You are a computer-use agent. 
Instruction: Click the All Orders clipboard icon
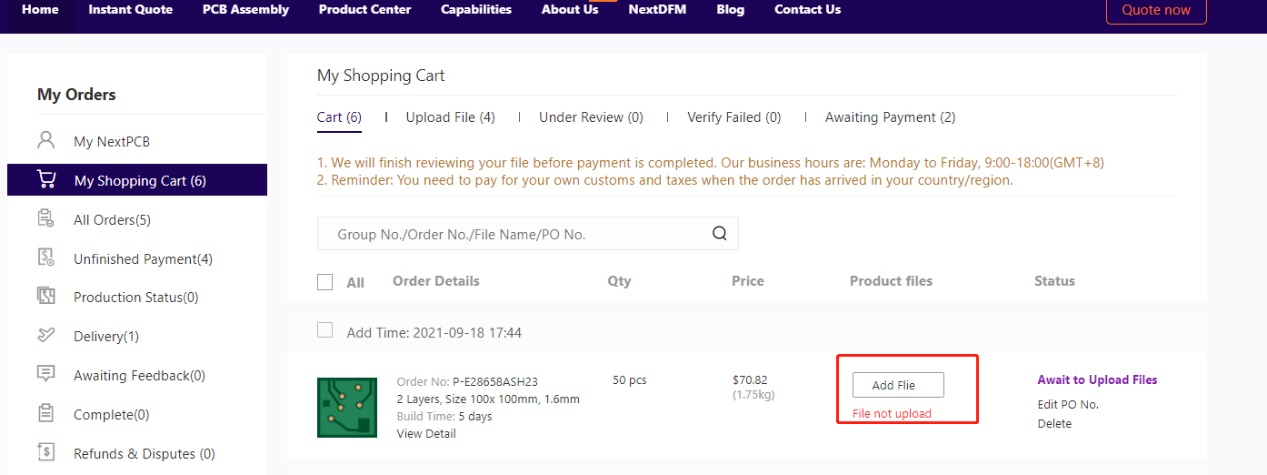[x=46, y=219]
